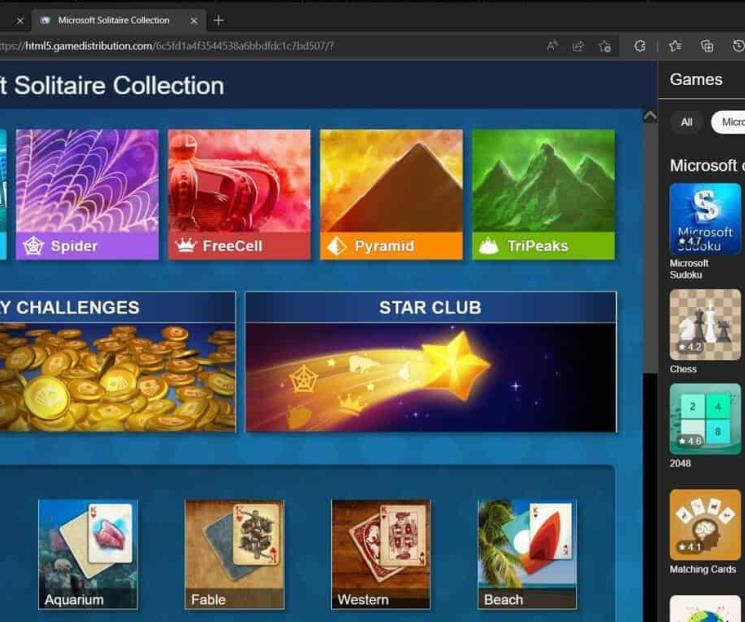
Task: Open the Spider solitaire game tile
Action: [87, 194]
